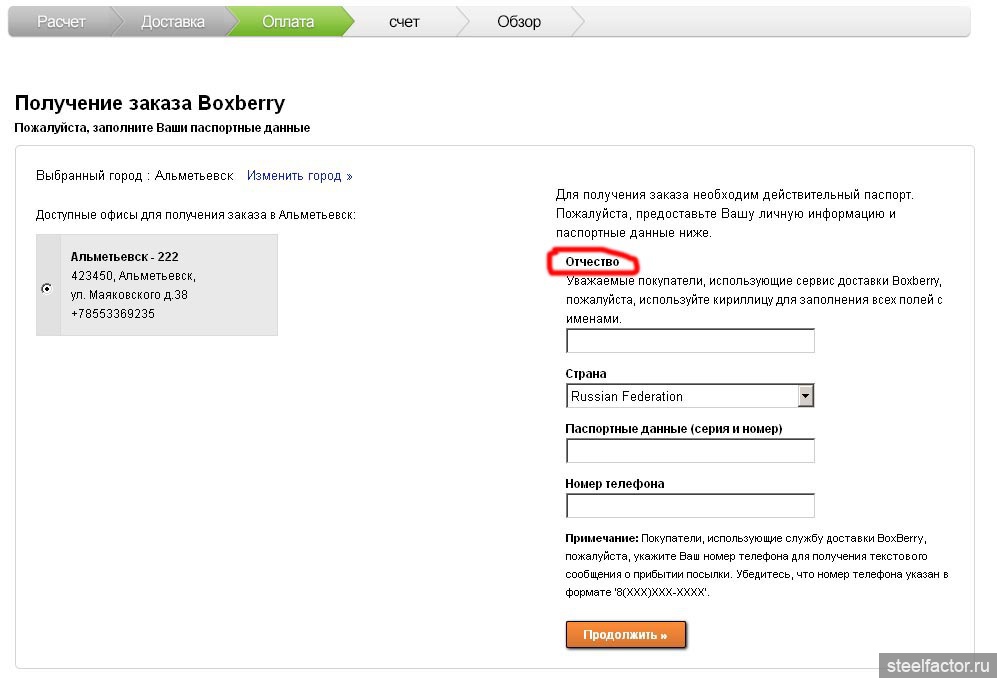This screenshot has width=997, height=678.
Task: Switch to the Доставка step tab
Action: pyautogui.click(x=172, y=21)
